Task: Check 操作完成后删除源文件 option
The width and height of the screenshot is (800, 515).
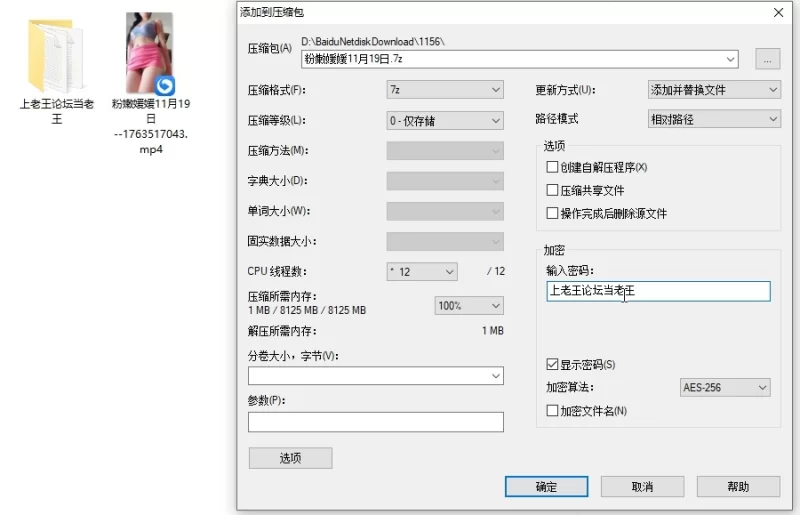Action: coord(552,213)
